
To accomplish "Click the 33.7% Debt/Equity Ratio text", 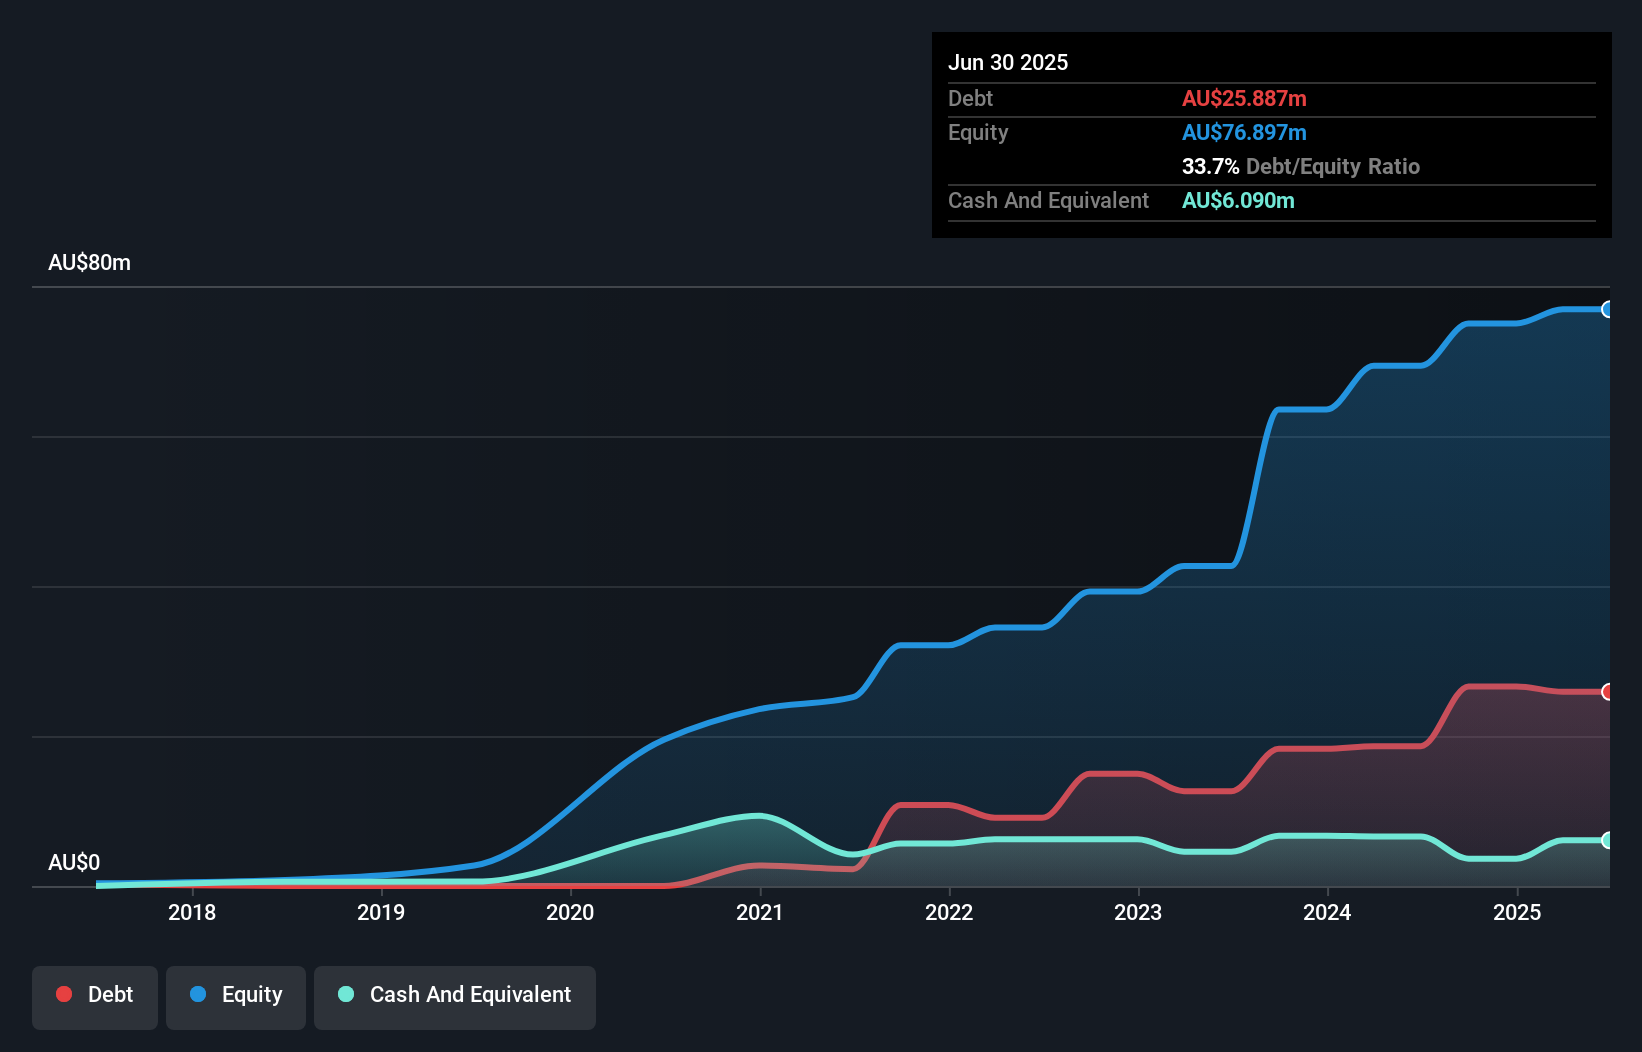I will pyautogui.click(x=1301, y=166).
